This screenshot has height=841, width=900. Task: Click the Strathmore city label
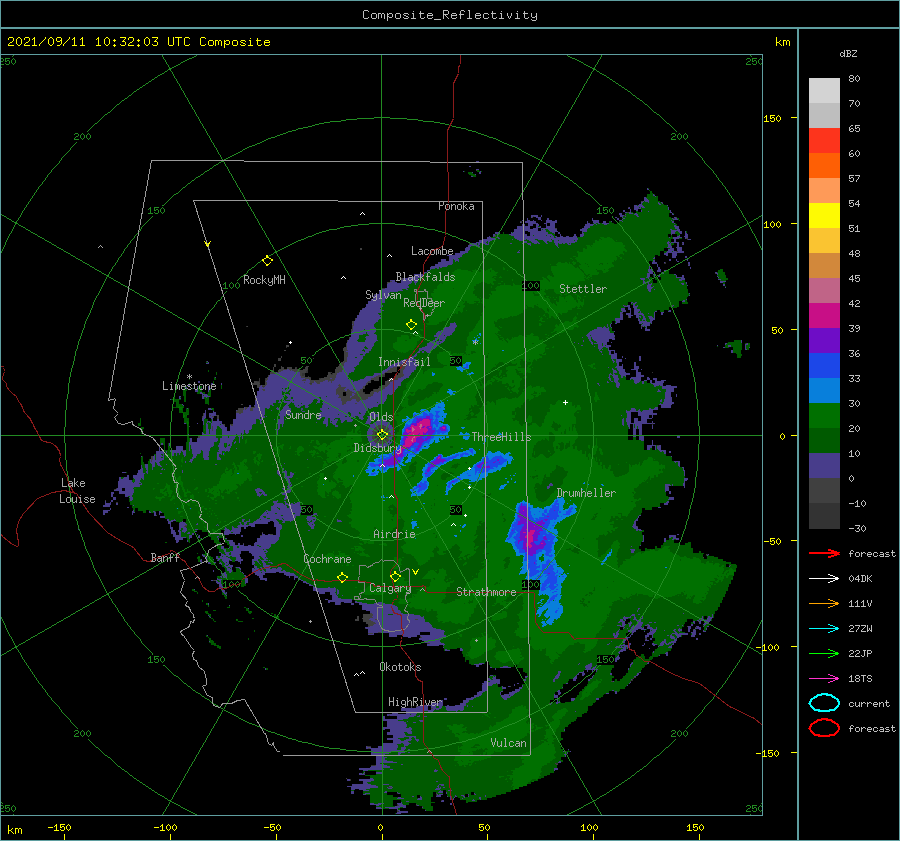pos(486,592)
